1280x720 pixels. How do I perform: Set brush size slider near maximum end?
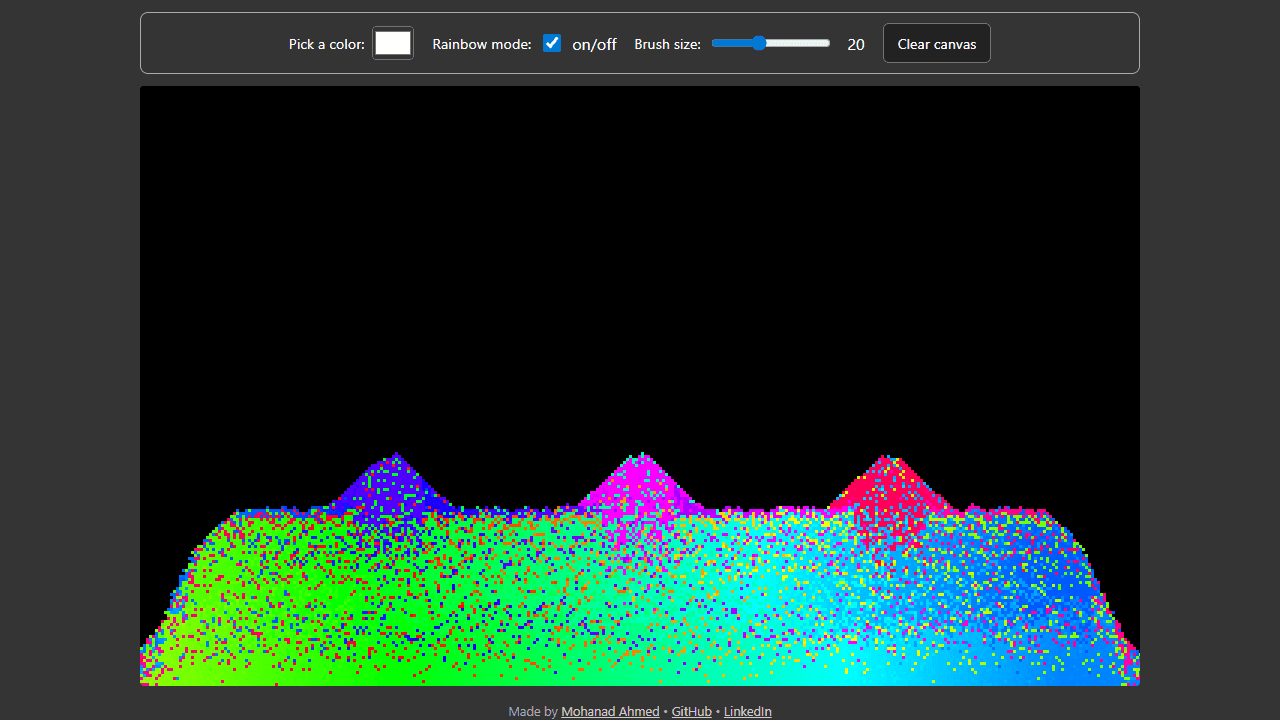[x=824, y=43]
